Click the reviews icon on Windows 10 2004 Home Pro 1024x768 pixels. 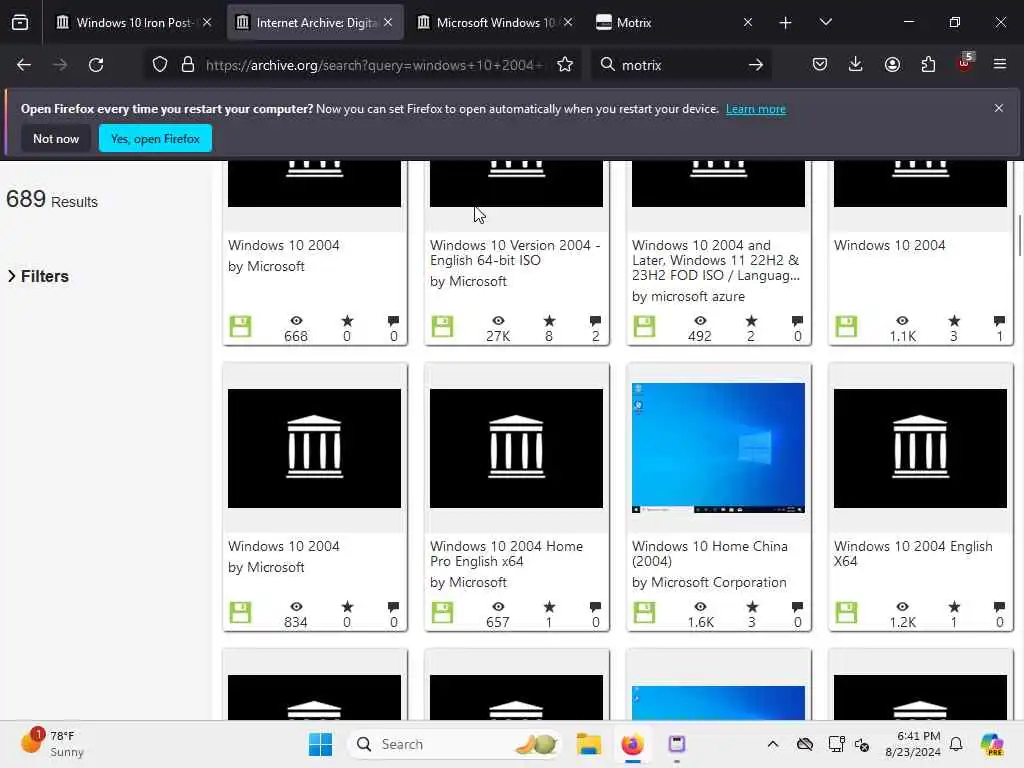(595, 607)
